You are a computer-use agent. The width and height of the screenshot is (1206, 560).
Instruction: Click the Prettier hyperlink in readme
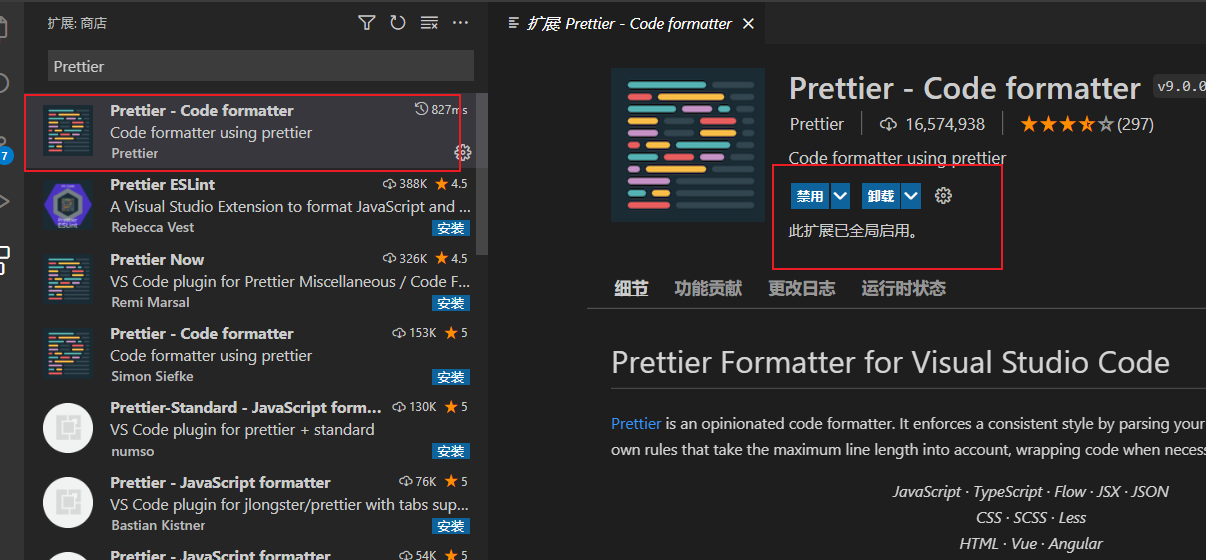[636, 423]
